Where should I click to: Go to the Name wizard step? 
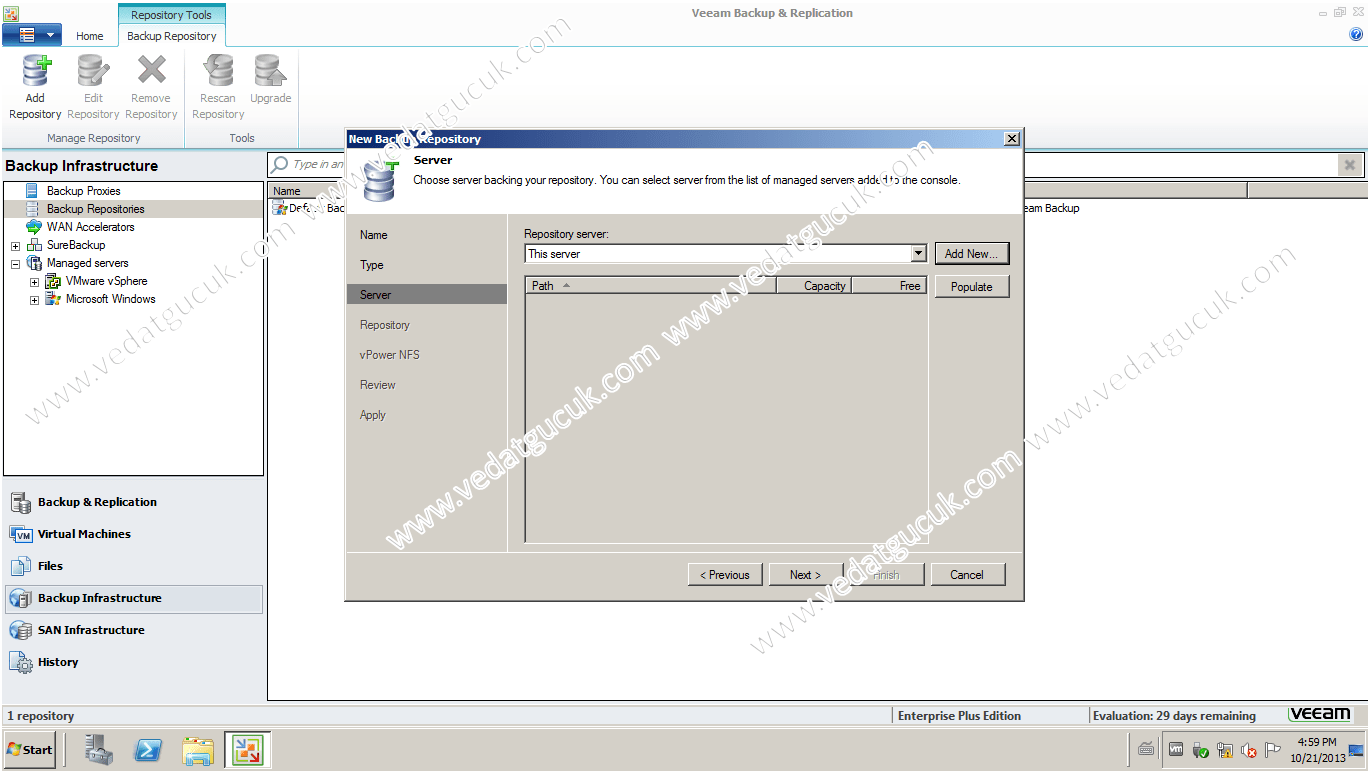pyautogui.click(x=373, y=235)
